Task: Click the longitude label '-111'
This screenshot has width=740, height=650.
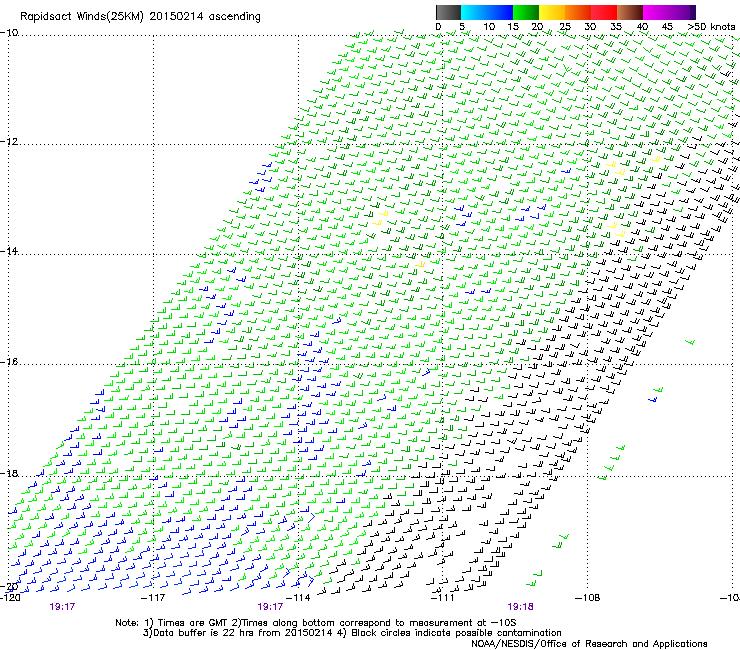Action: [x=442, y=598]
